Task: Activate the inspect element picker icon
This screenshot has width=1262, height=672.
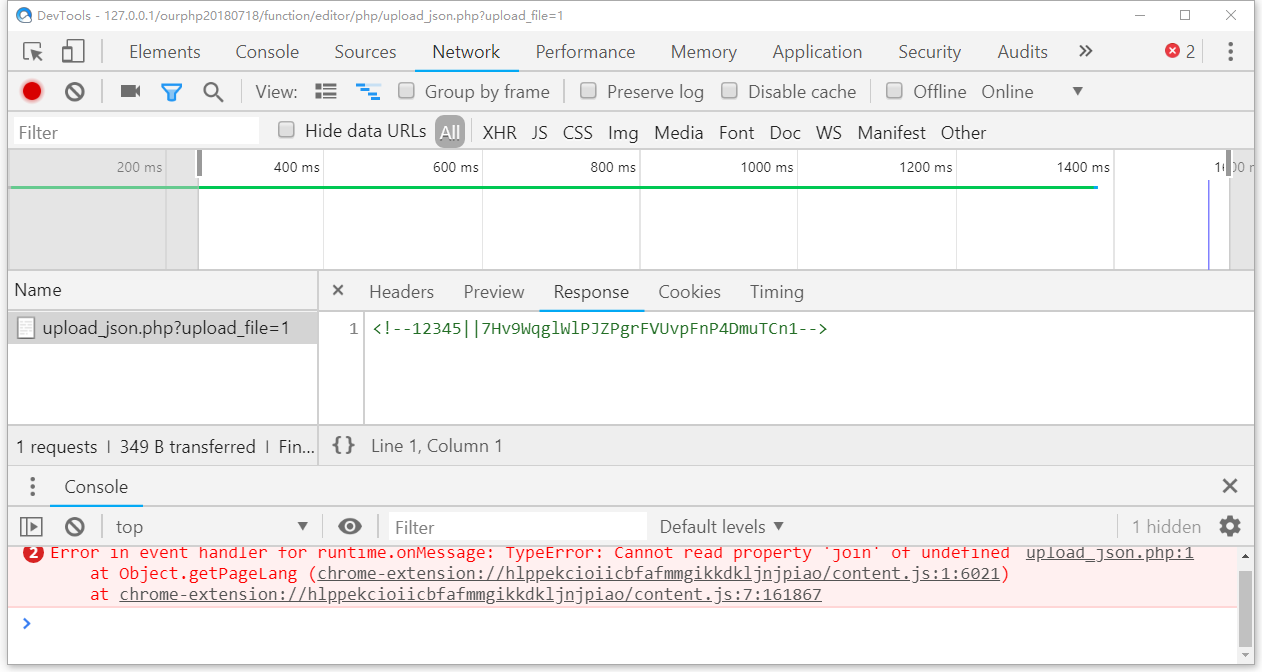Action: pyautogui.click(x=33, y=52)
